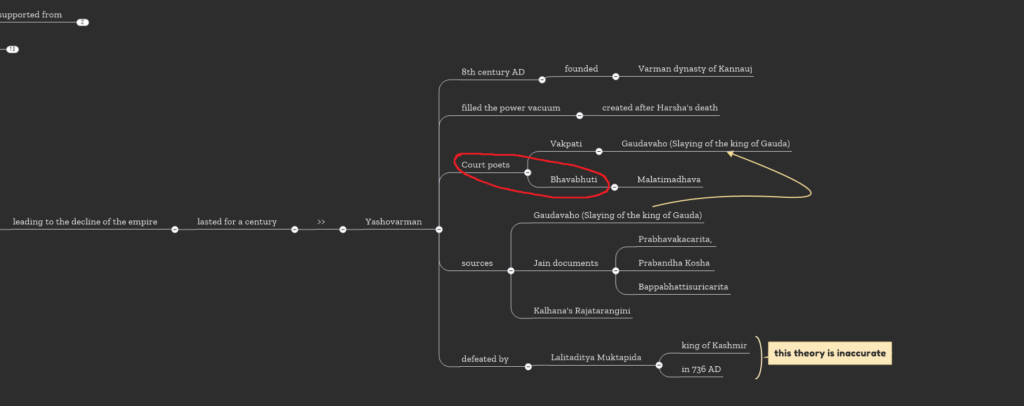Select the king of Kashmir node
The image size is (1024, 406).
[714, 345]
